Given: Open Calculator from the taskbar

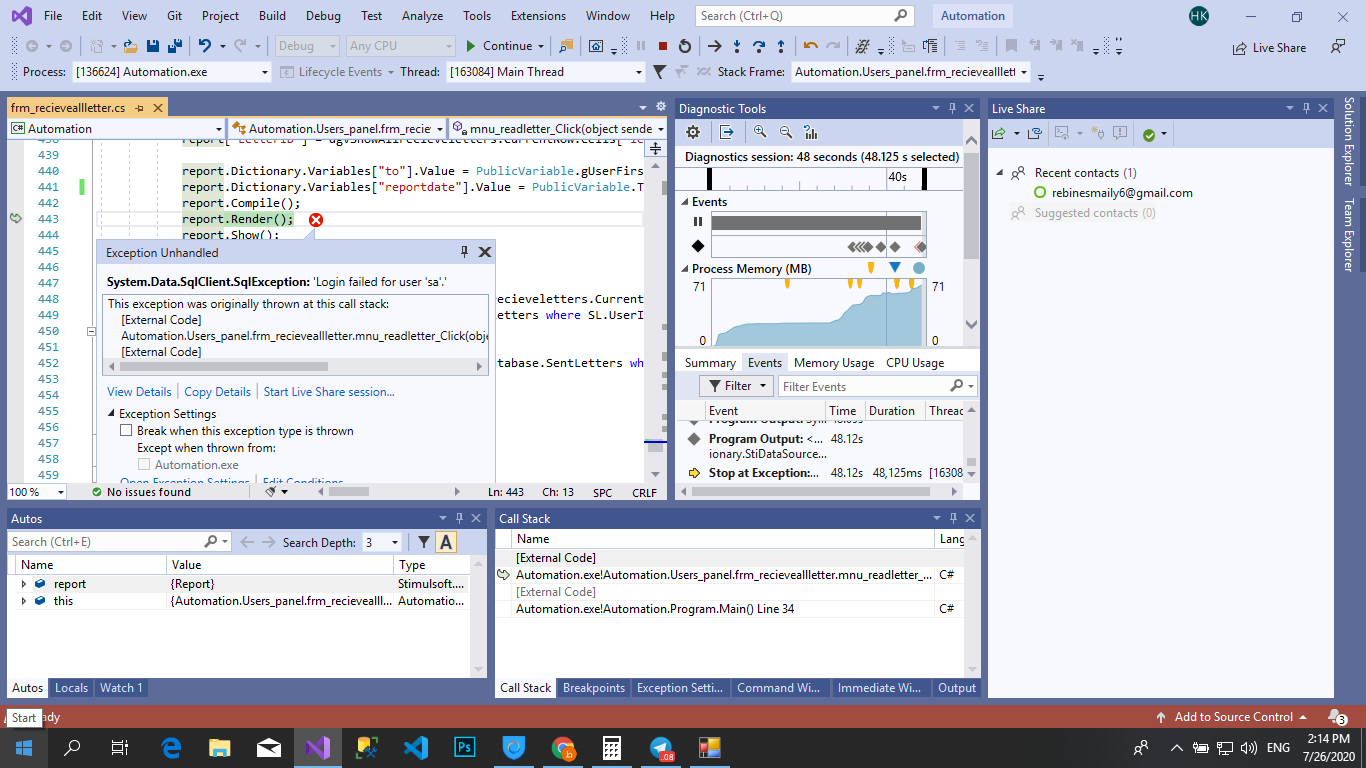Looking at the screenshot, I should pyautogui.click(x=612, y=747).
